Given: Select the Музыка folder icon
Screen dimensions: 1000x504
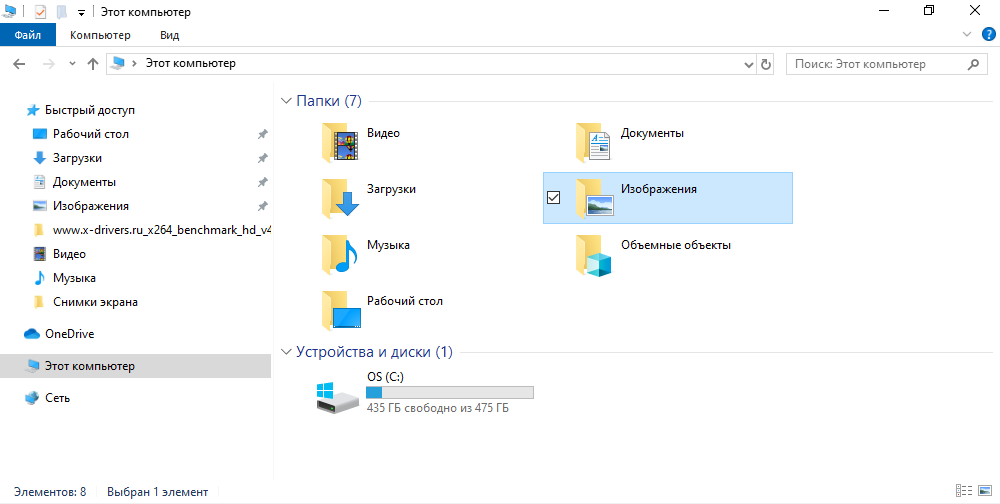Looking at the screenshot, I should click(x=340, y=254).
